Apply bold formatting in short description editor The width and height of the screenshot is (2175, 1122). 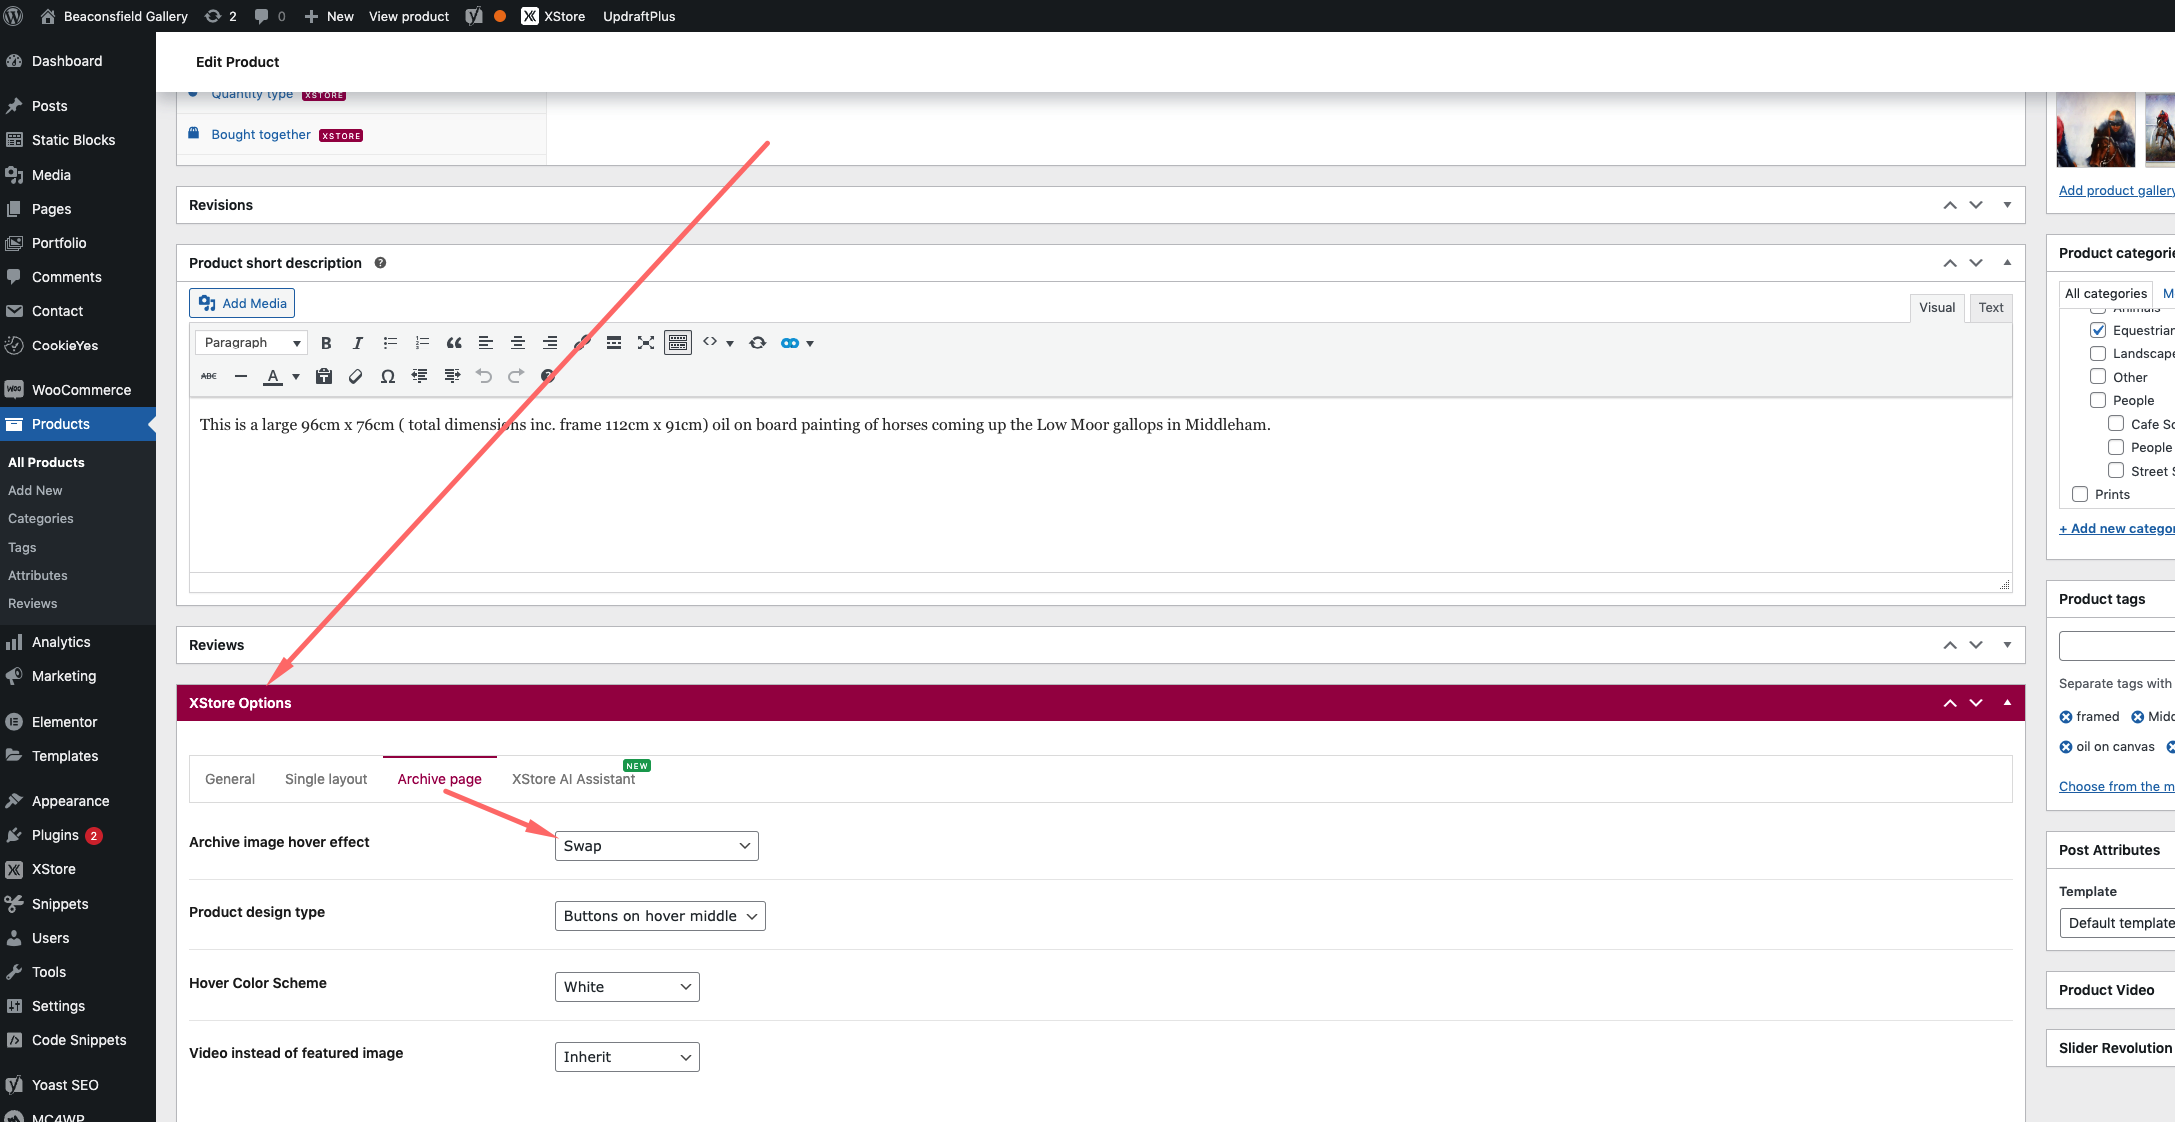coord(326,343)
